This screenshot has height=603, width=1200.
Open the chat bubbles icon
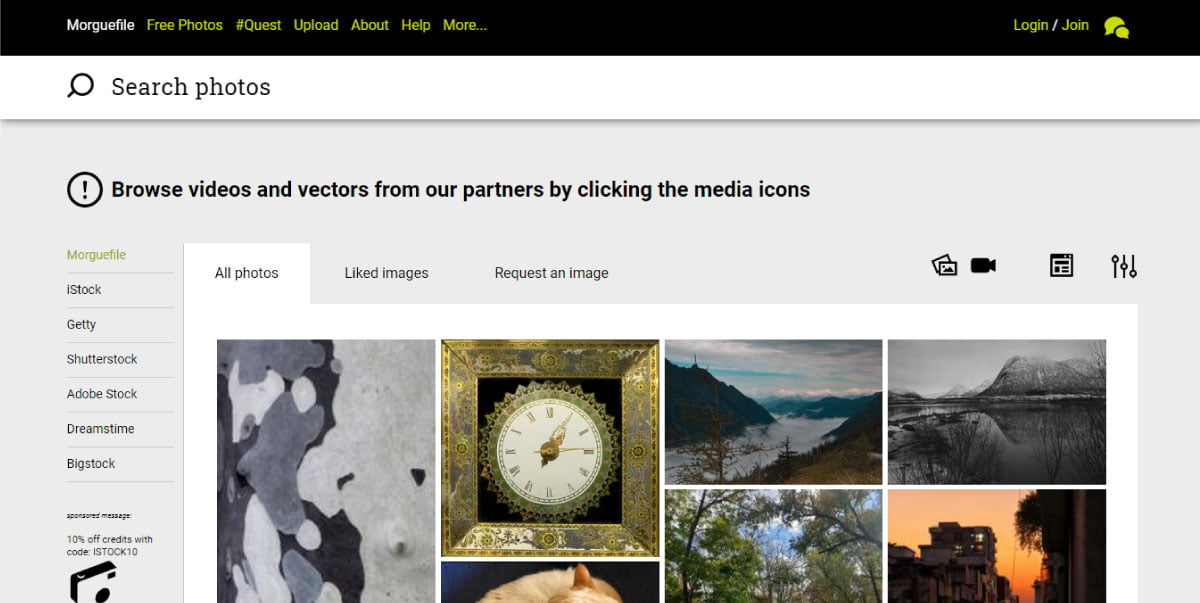1116,27
